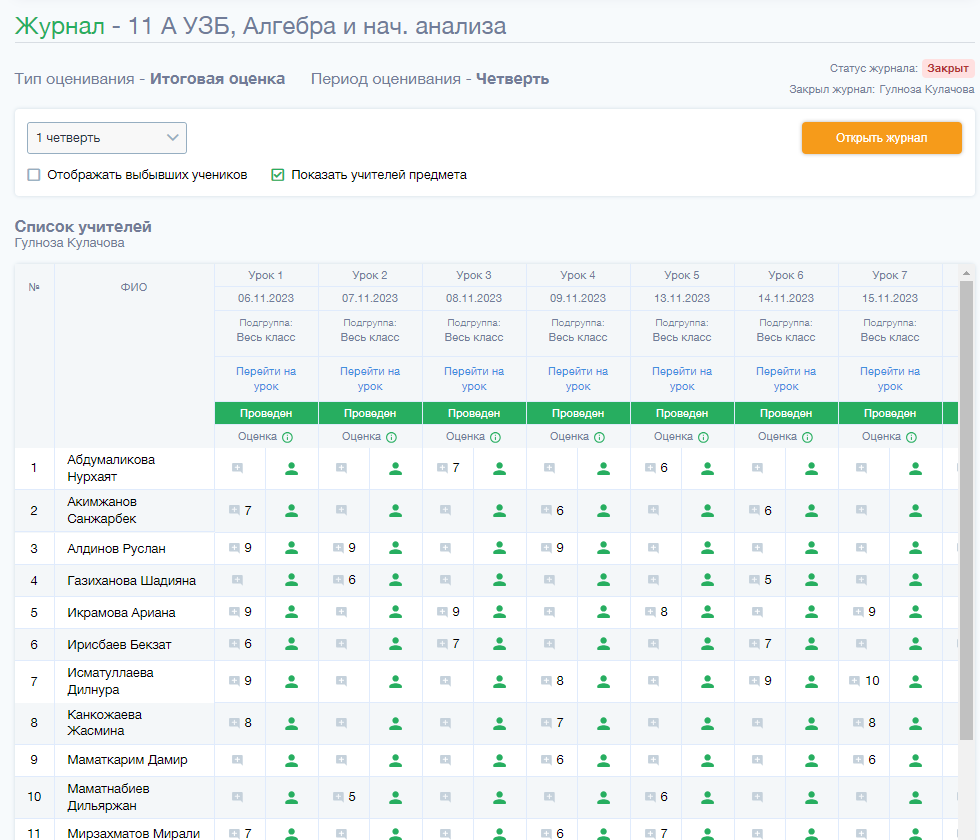
Task: Follow 'Перейти на урок' under Урок 3
Action: (474, 379)
